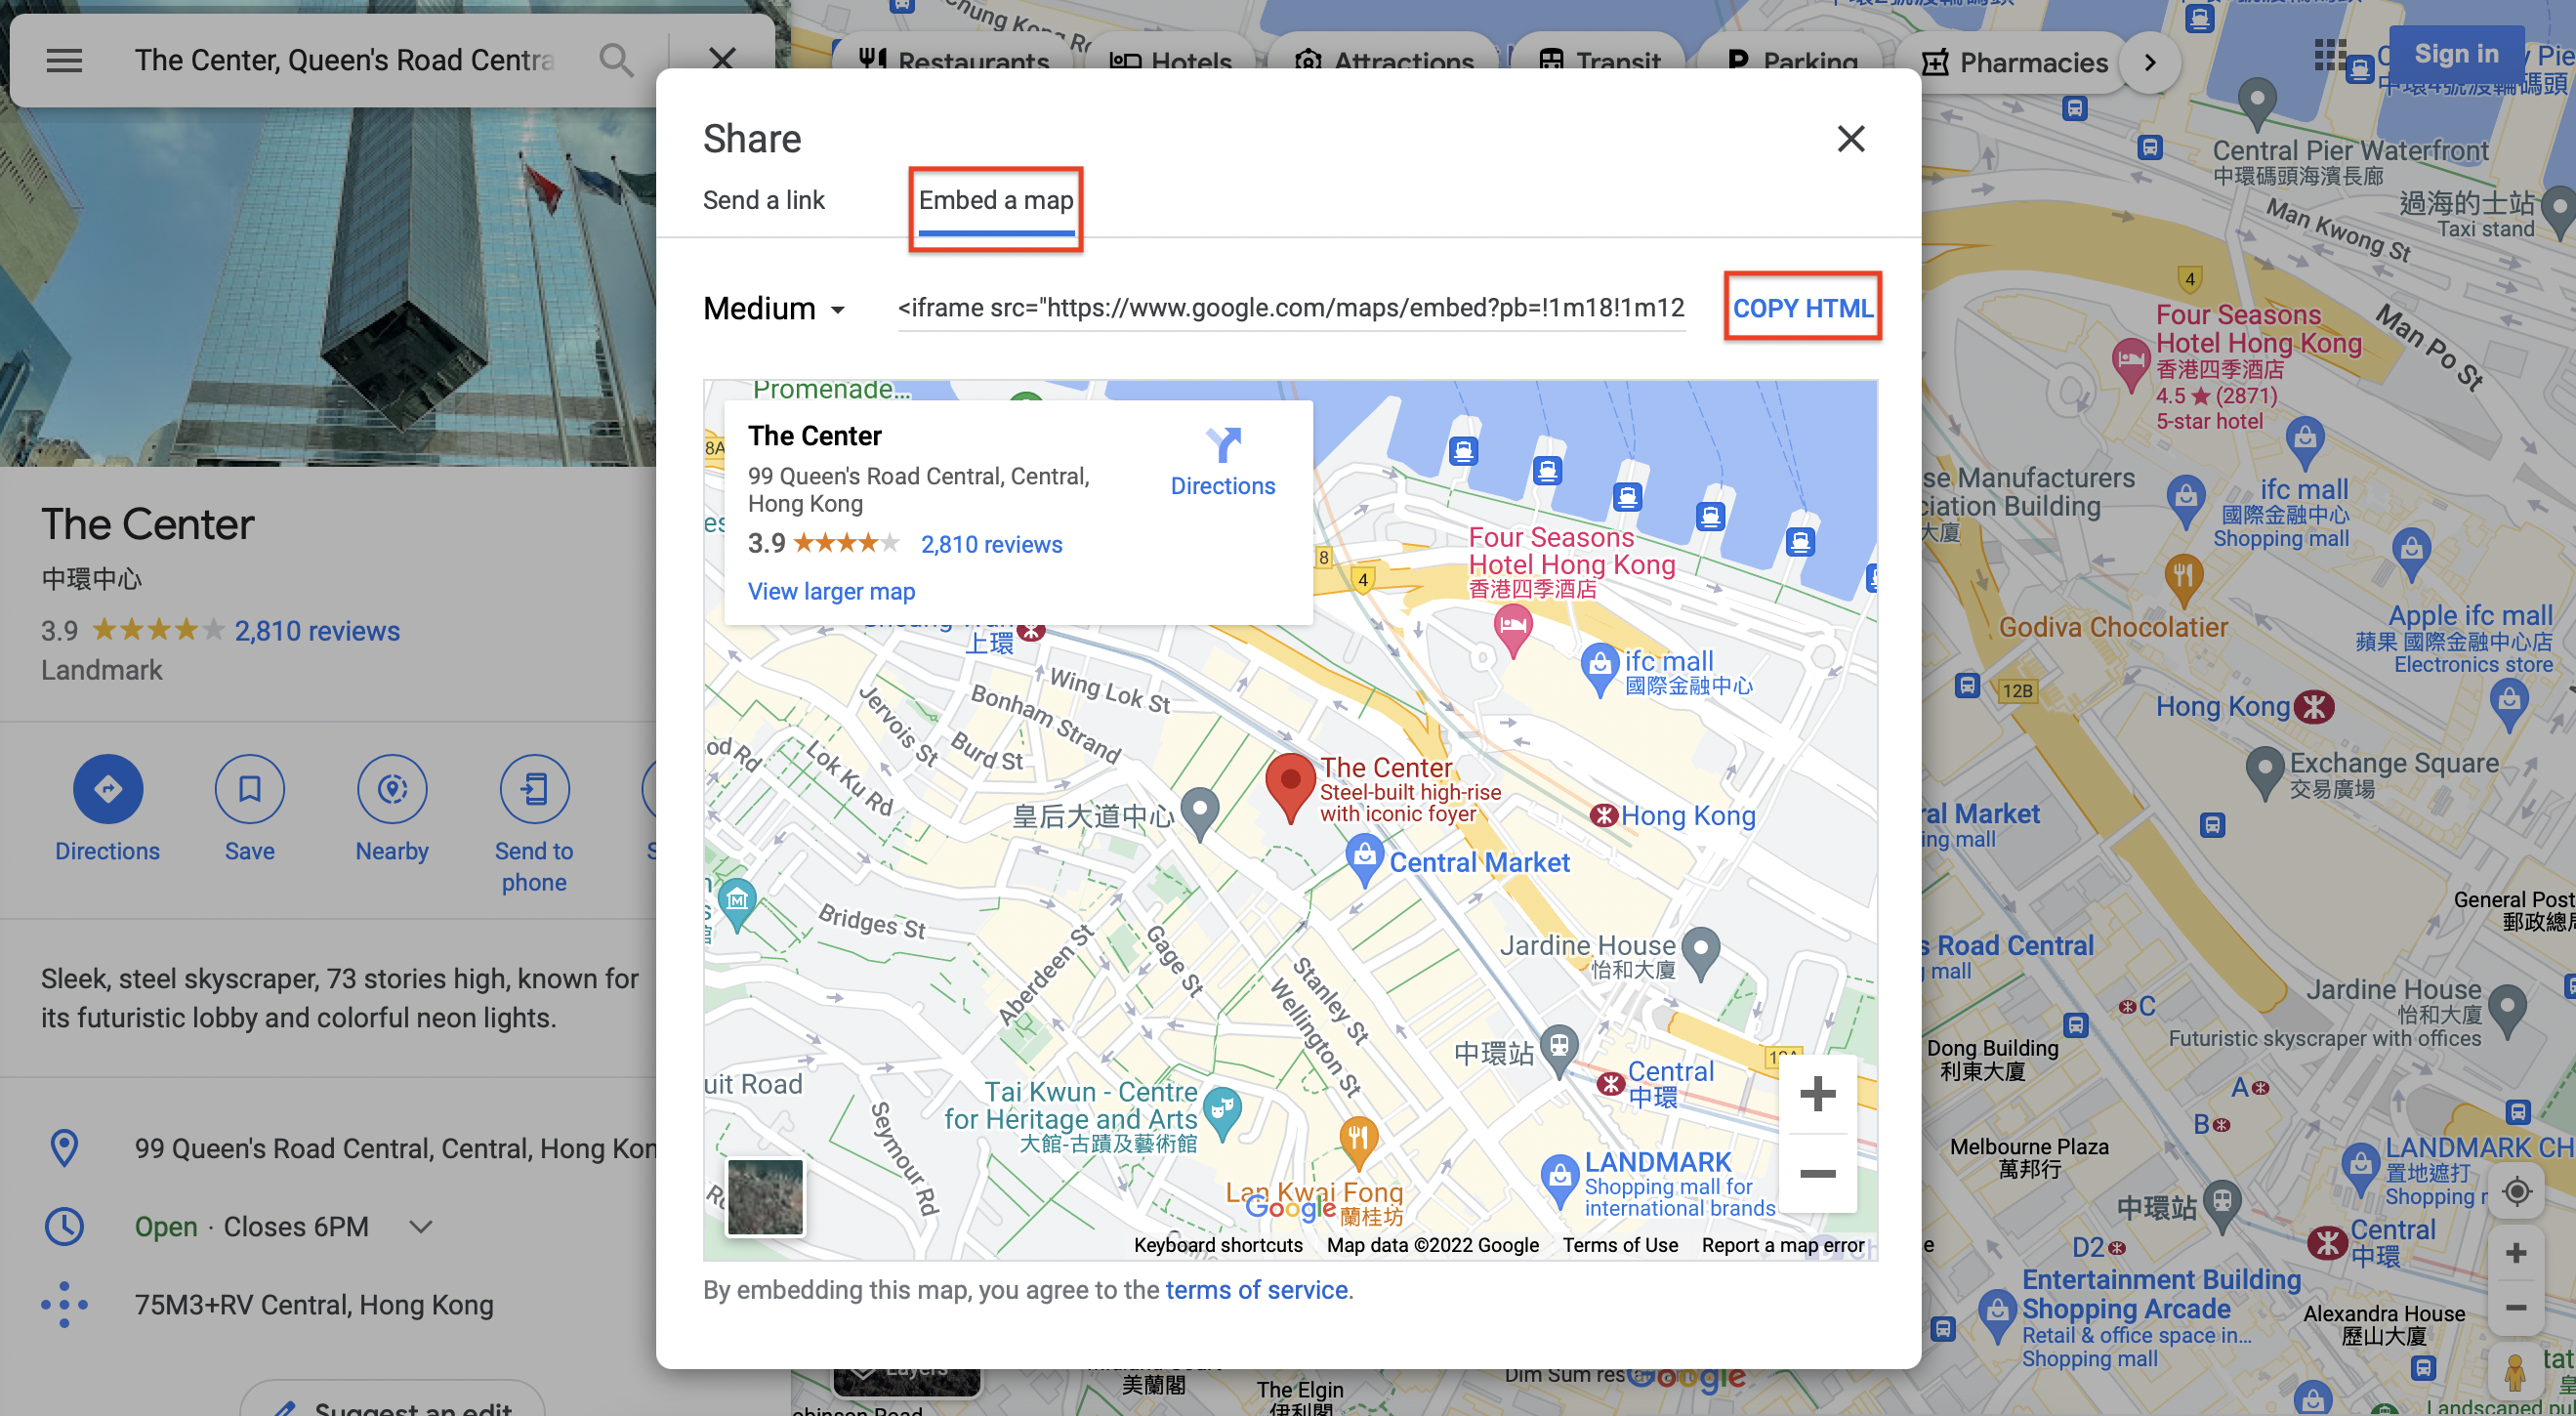Click the Sign in button

[x=2456, y=55]
